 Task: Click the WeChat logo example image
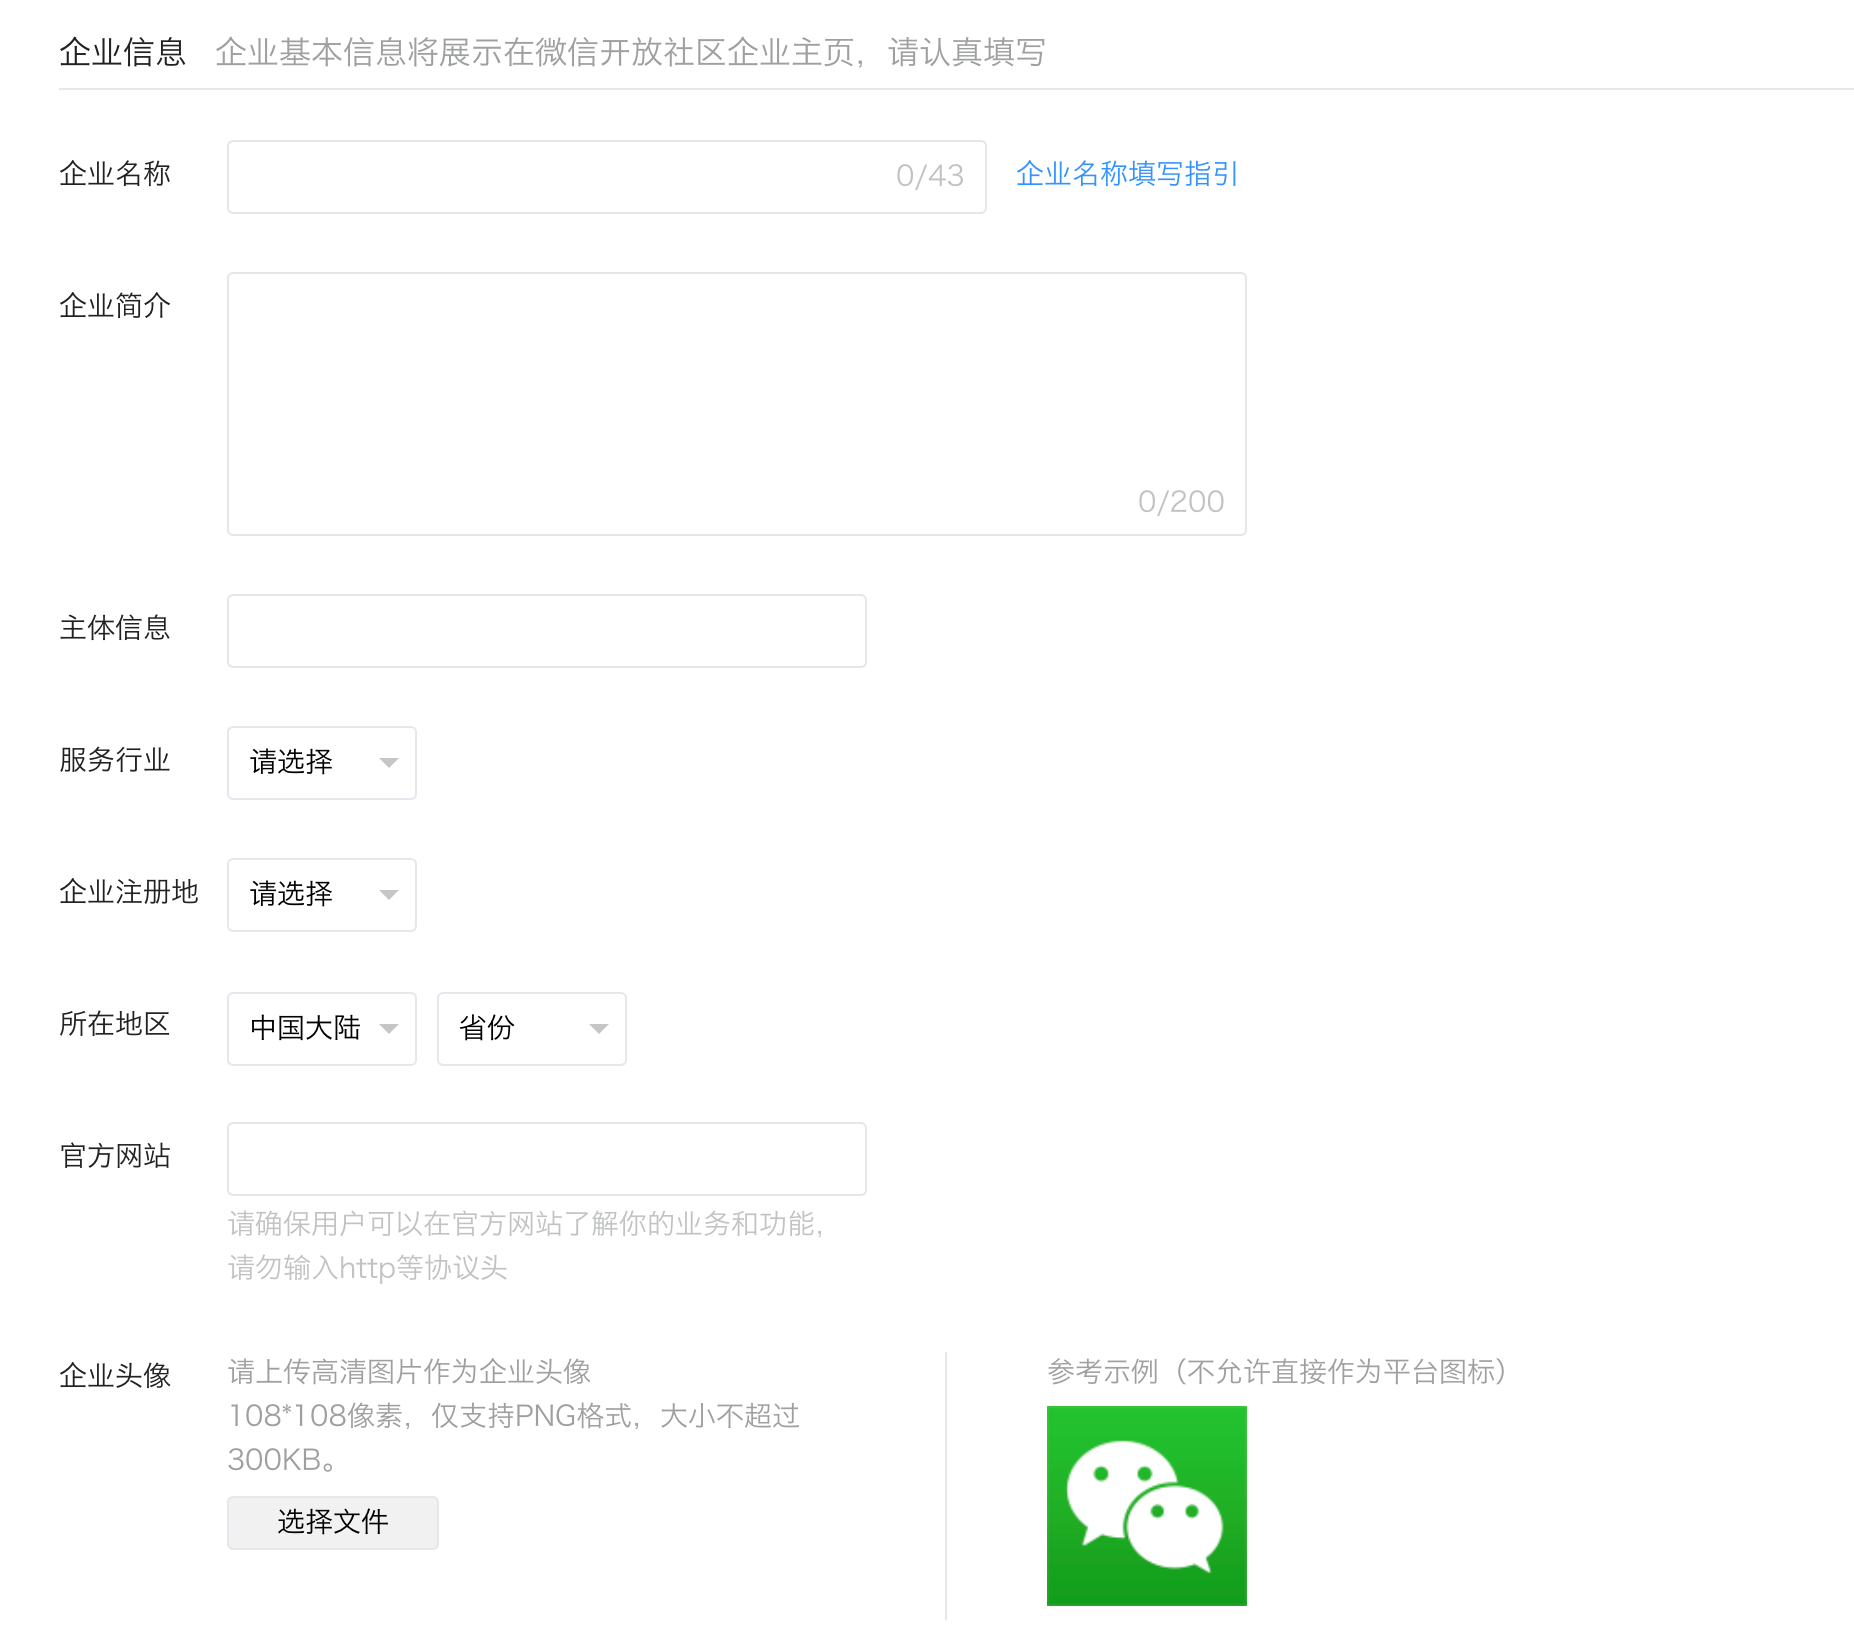tap(1146, 1505)
